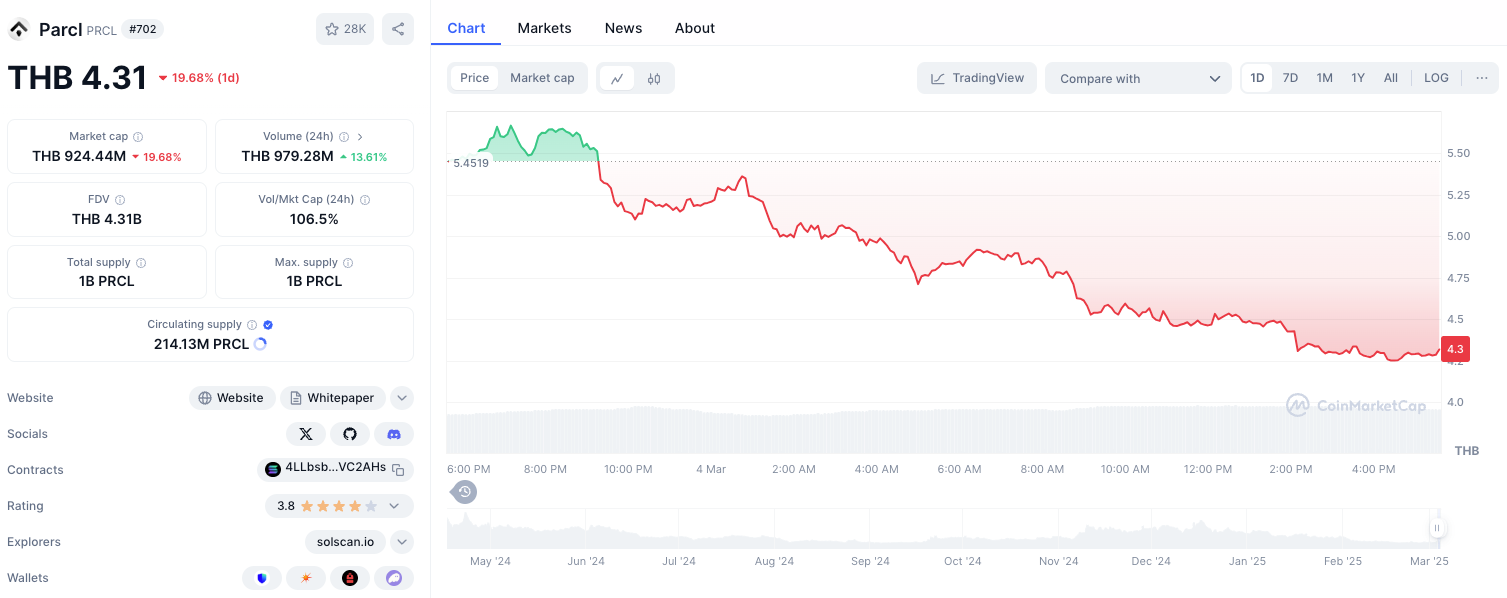
Task: Click the 19.68% (1d) price change
Action: point(199,78)
